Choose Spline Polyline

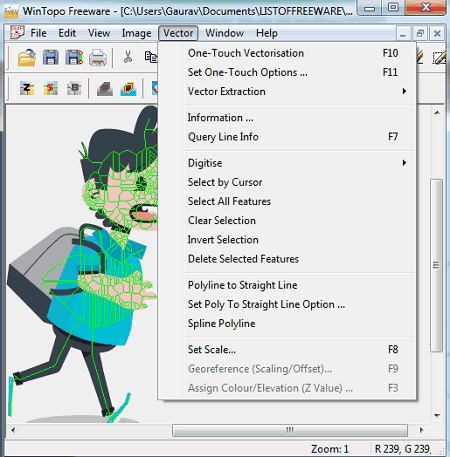pos(287,323)
